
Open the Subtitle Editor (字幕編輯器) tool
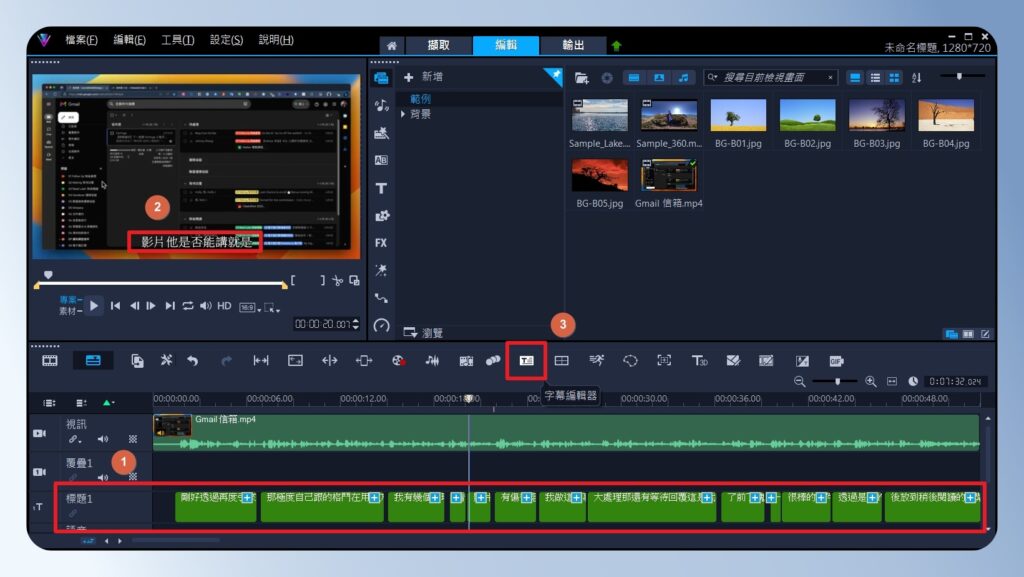526,360
